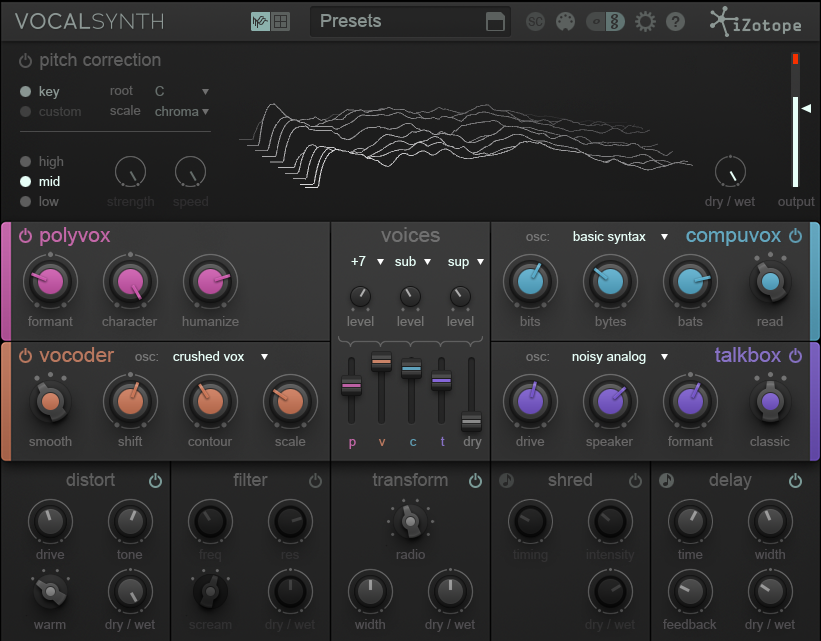Click the vocoder shift knob
This screenshot has width=821, height=641.
(x=130, y=402)
